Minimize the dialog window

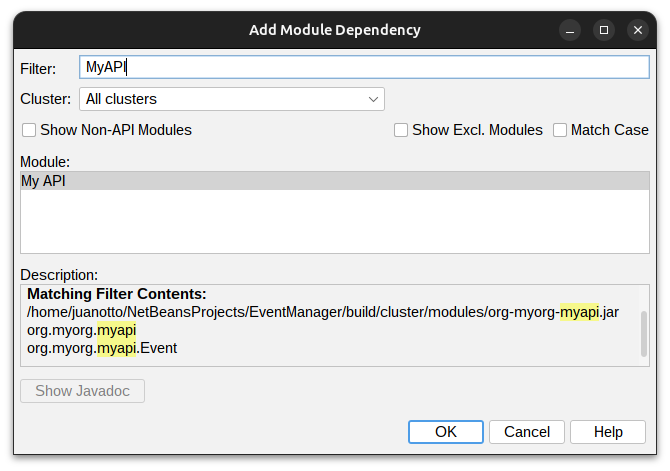pos(569,30)
